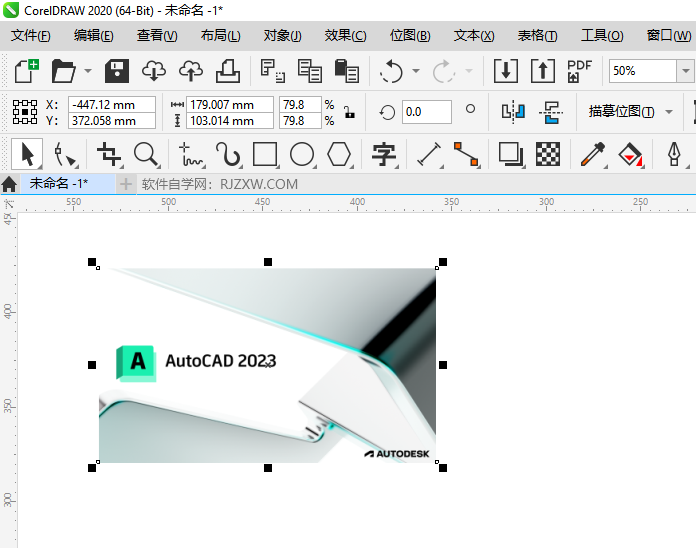The width and height of the screenshot is (696, 548).
Task: Open the 编辑(E) menu
Action: point(94,35)
